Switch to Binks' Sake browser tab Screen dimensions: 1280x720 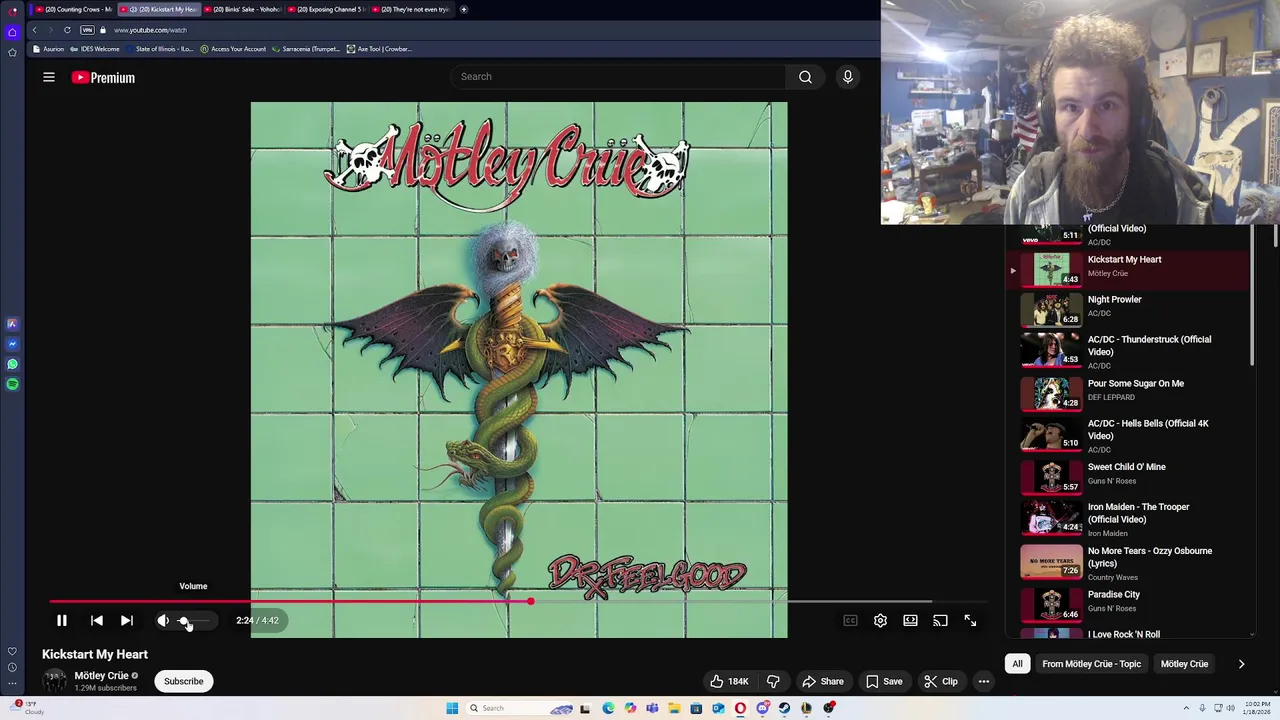point(244,9)
